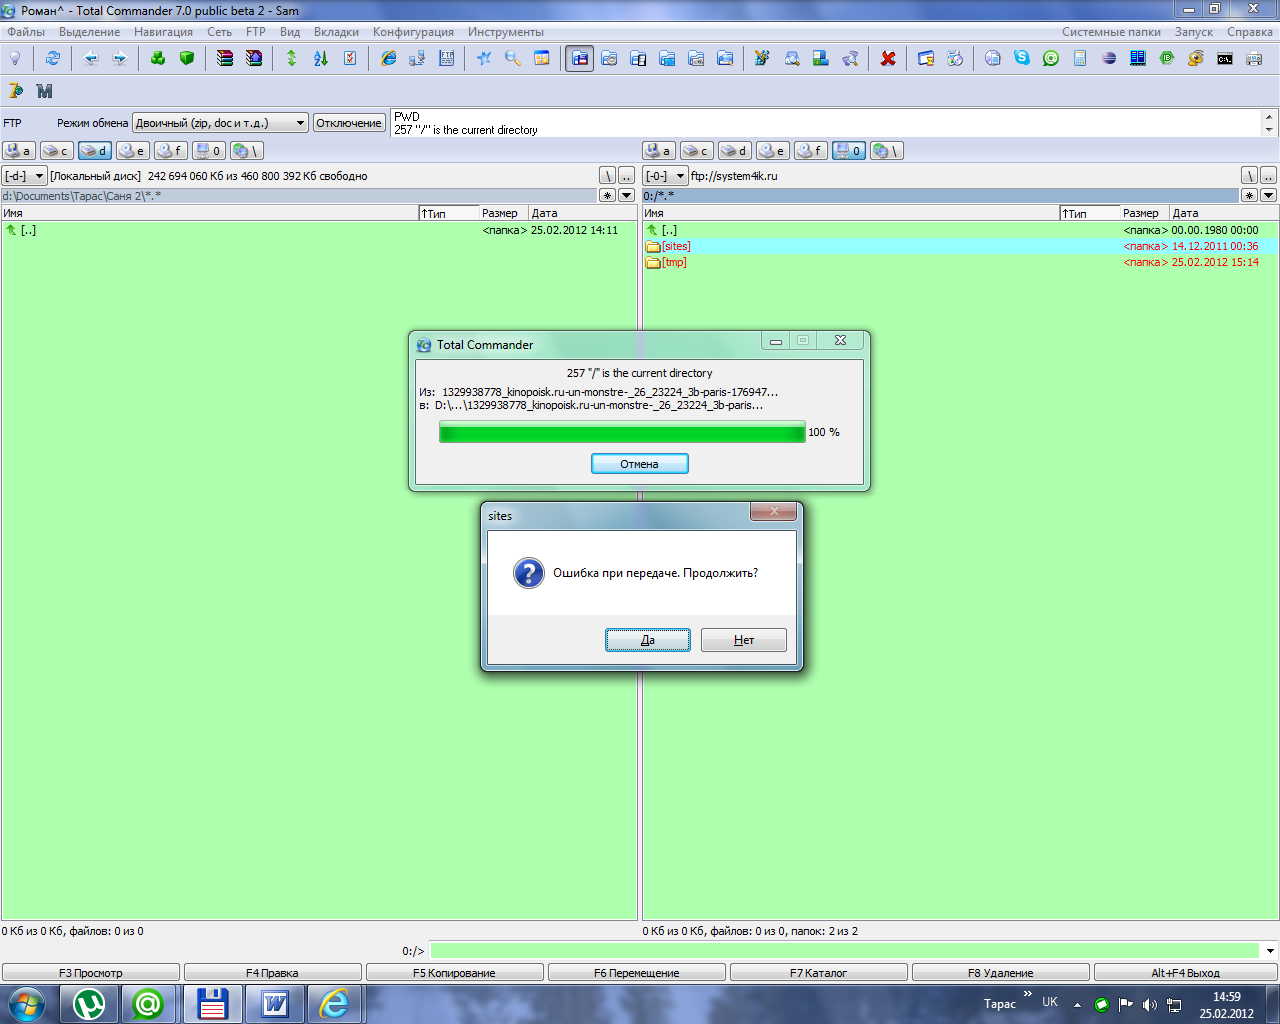Open network neighborhood button in right drive bar

[x=886, y=151]
